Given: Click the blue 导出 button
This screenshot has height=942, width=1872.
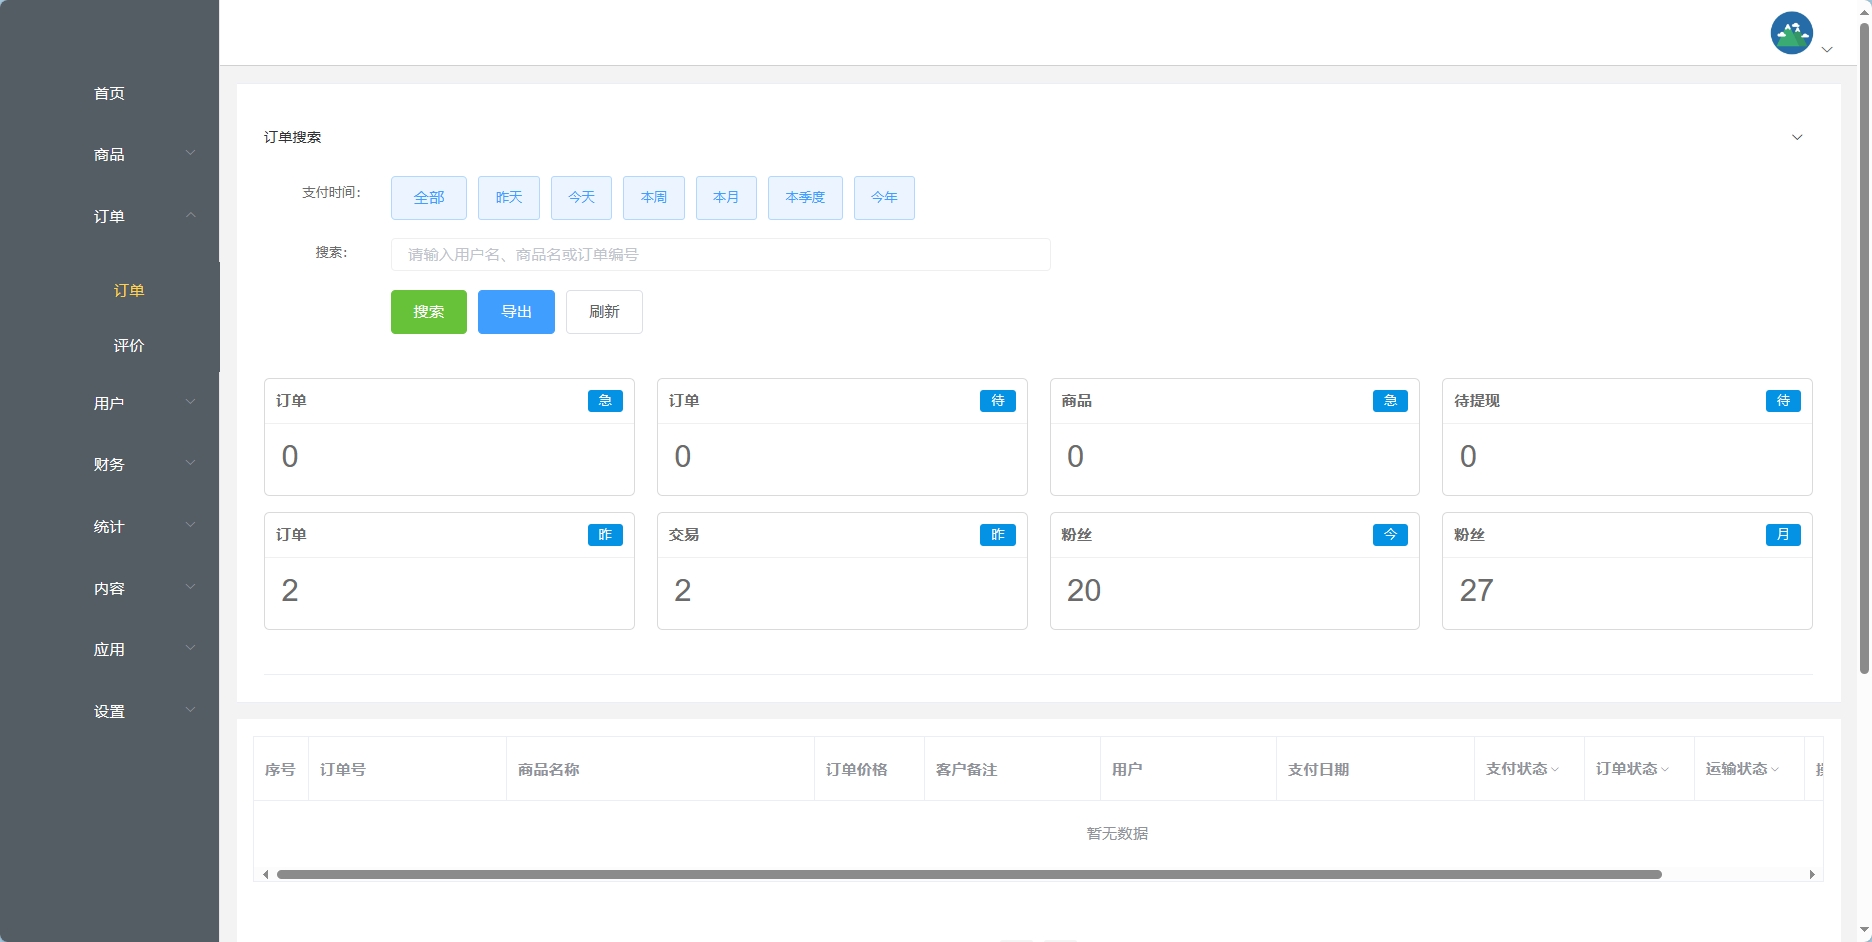Looking at the screenshot, I should tap(516, 312).
